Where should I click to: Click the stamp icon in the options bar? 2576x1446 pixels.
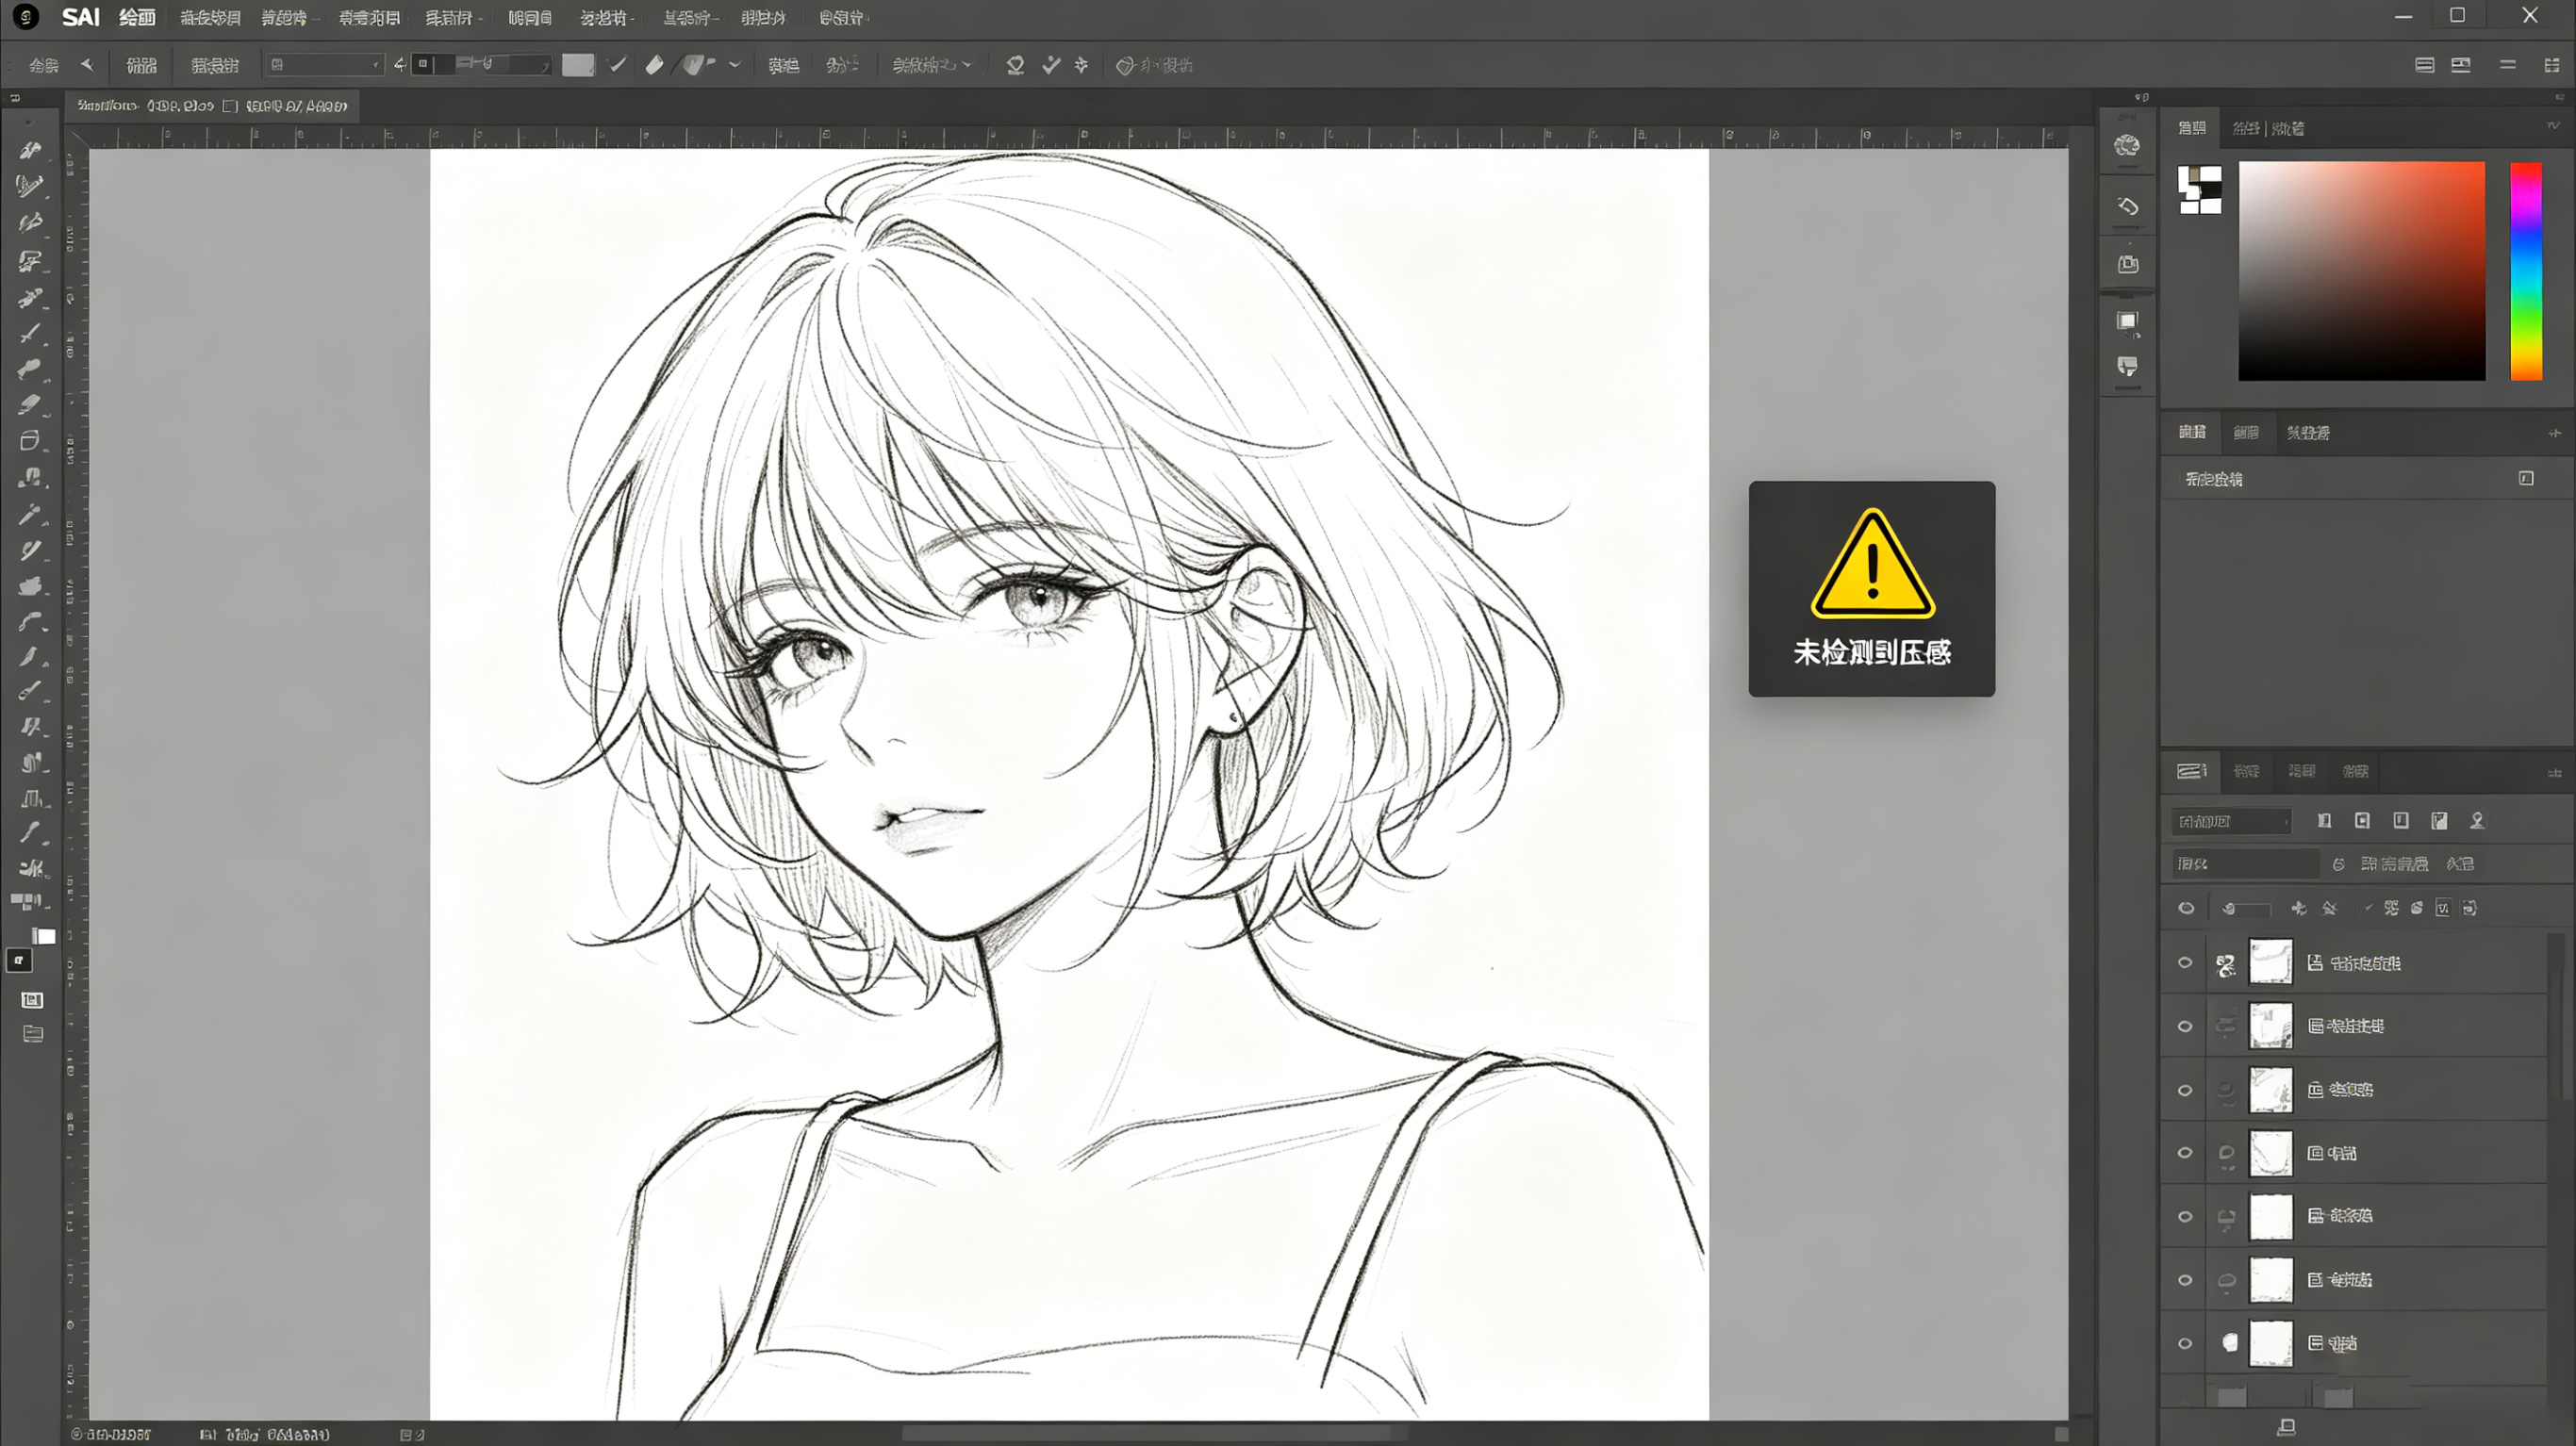[1015, 65]
